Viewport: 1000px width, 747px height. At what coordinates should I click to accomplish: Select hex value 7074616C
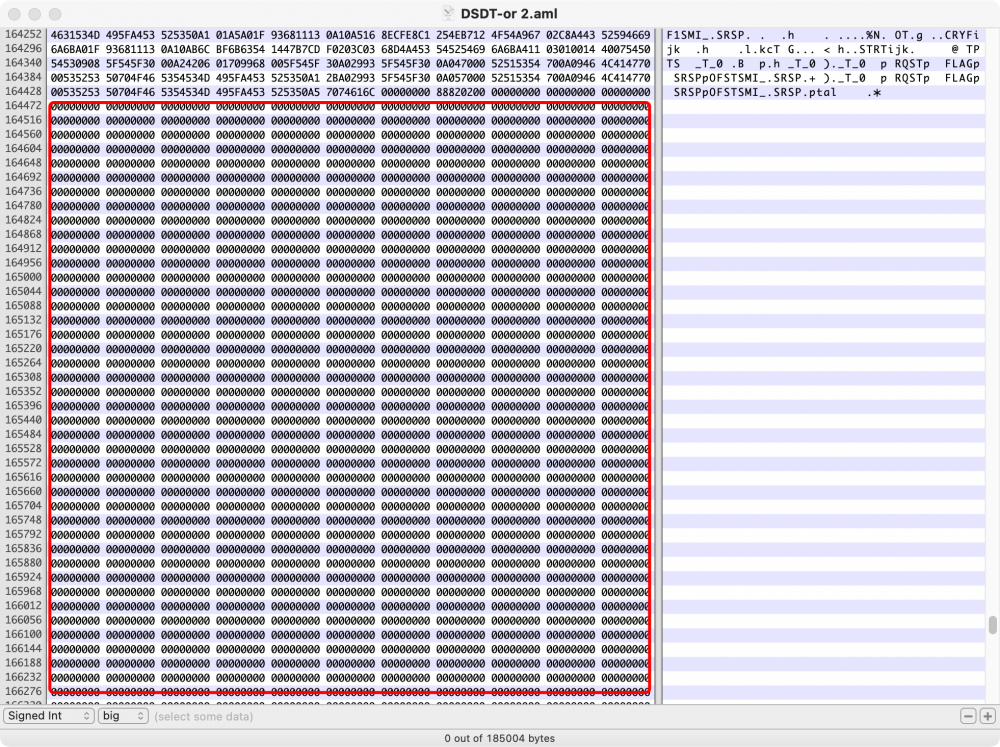pos(351,92)
